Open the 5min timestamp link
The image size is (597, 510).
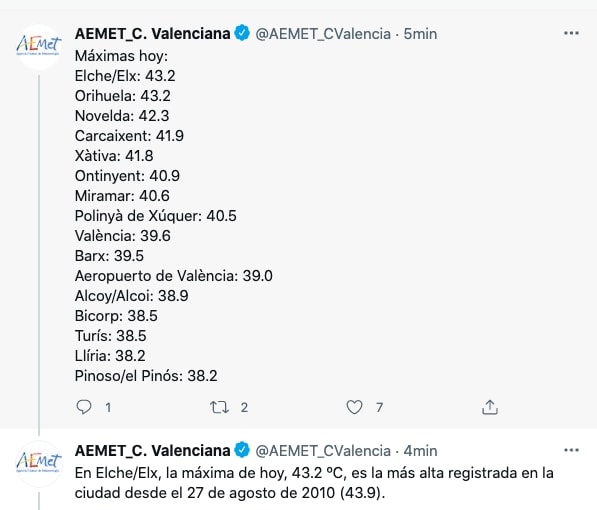coord(420,34)
